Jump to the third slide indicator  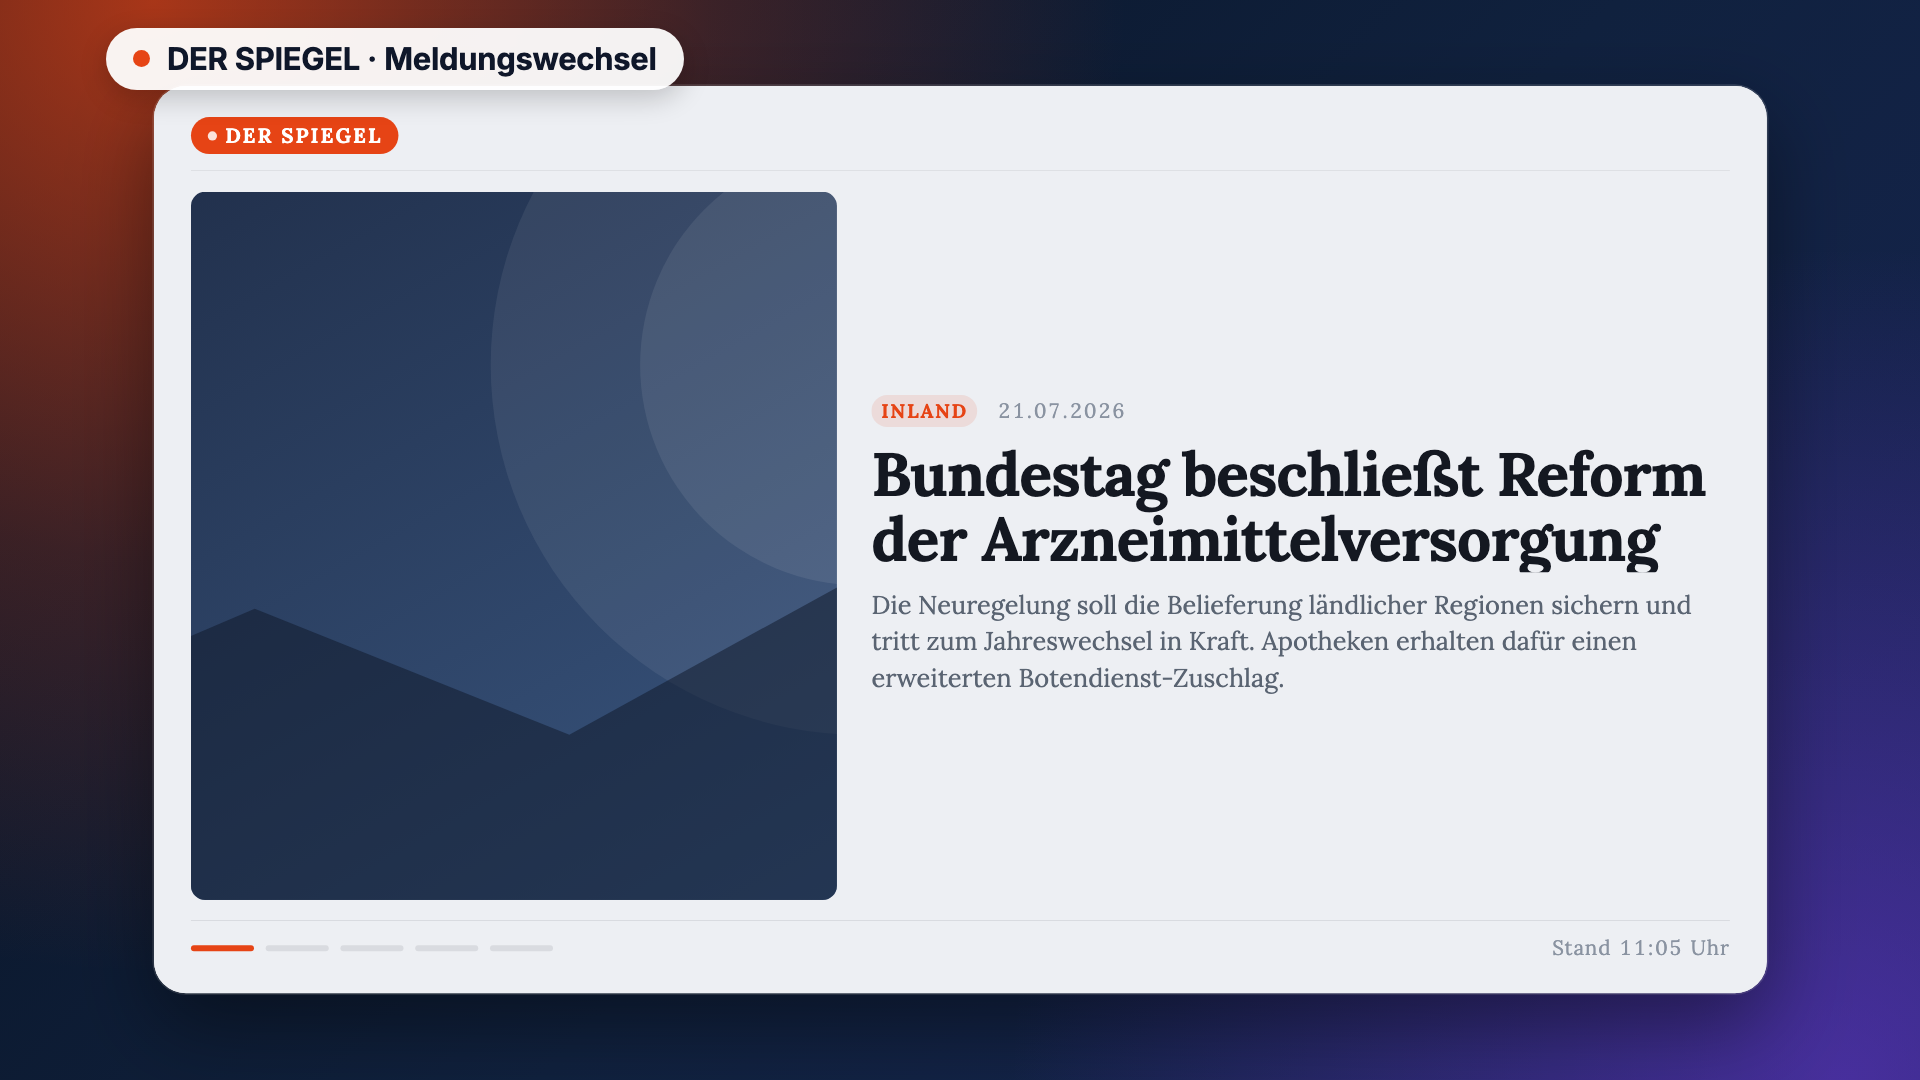coord(372,948)
